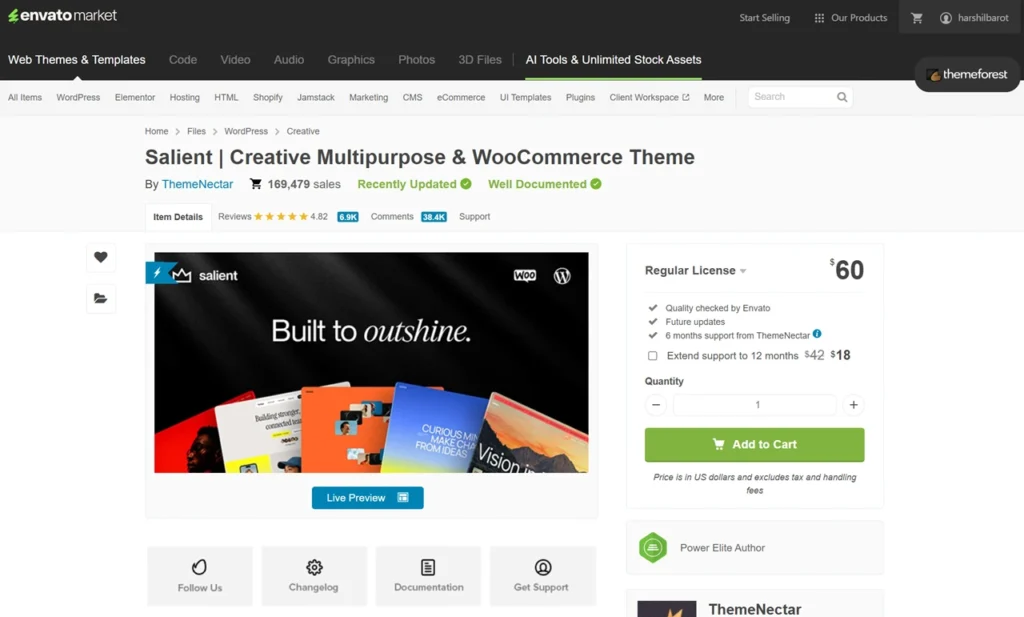Screen dimensions: 1024x617
Task: Click the review star rating icons
Action: point(281,217)
